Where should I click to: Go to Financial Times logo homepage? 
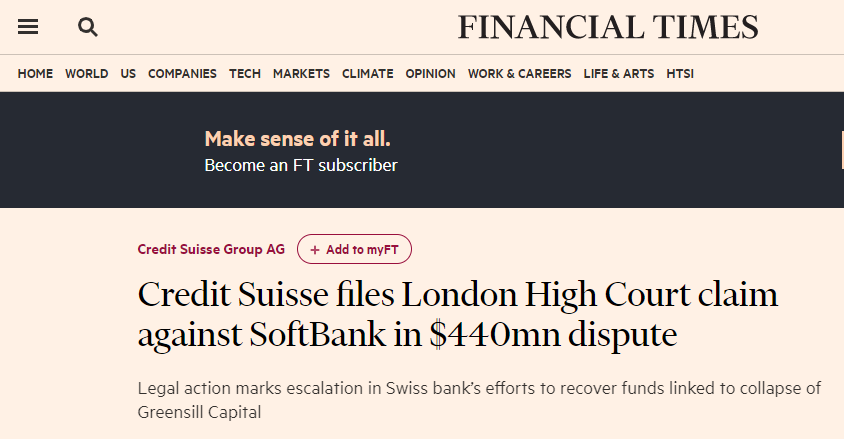(x=608, y=27)
